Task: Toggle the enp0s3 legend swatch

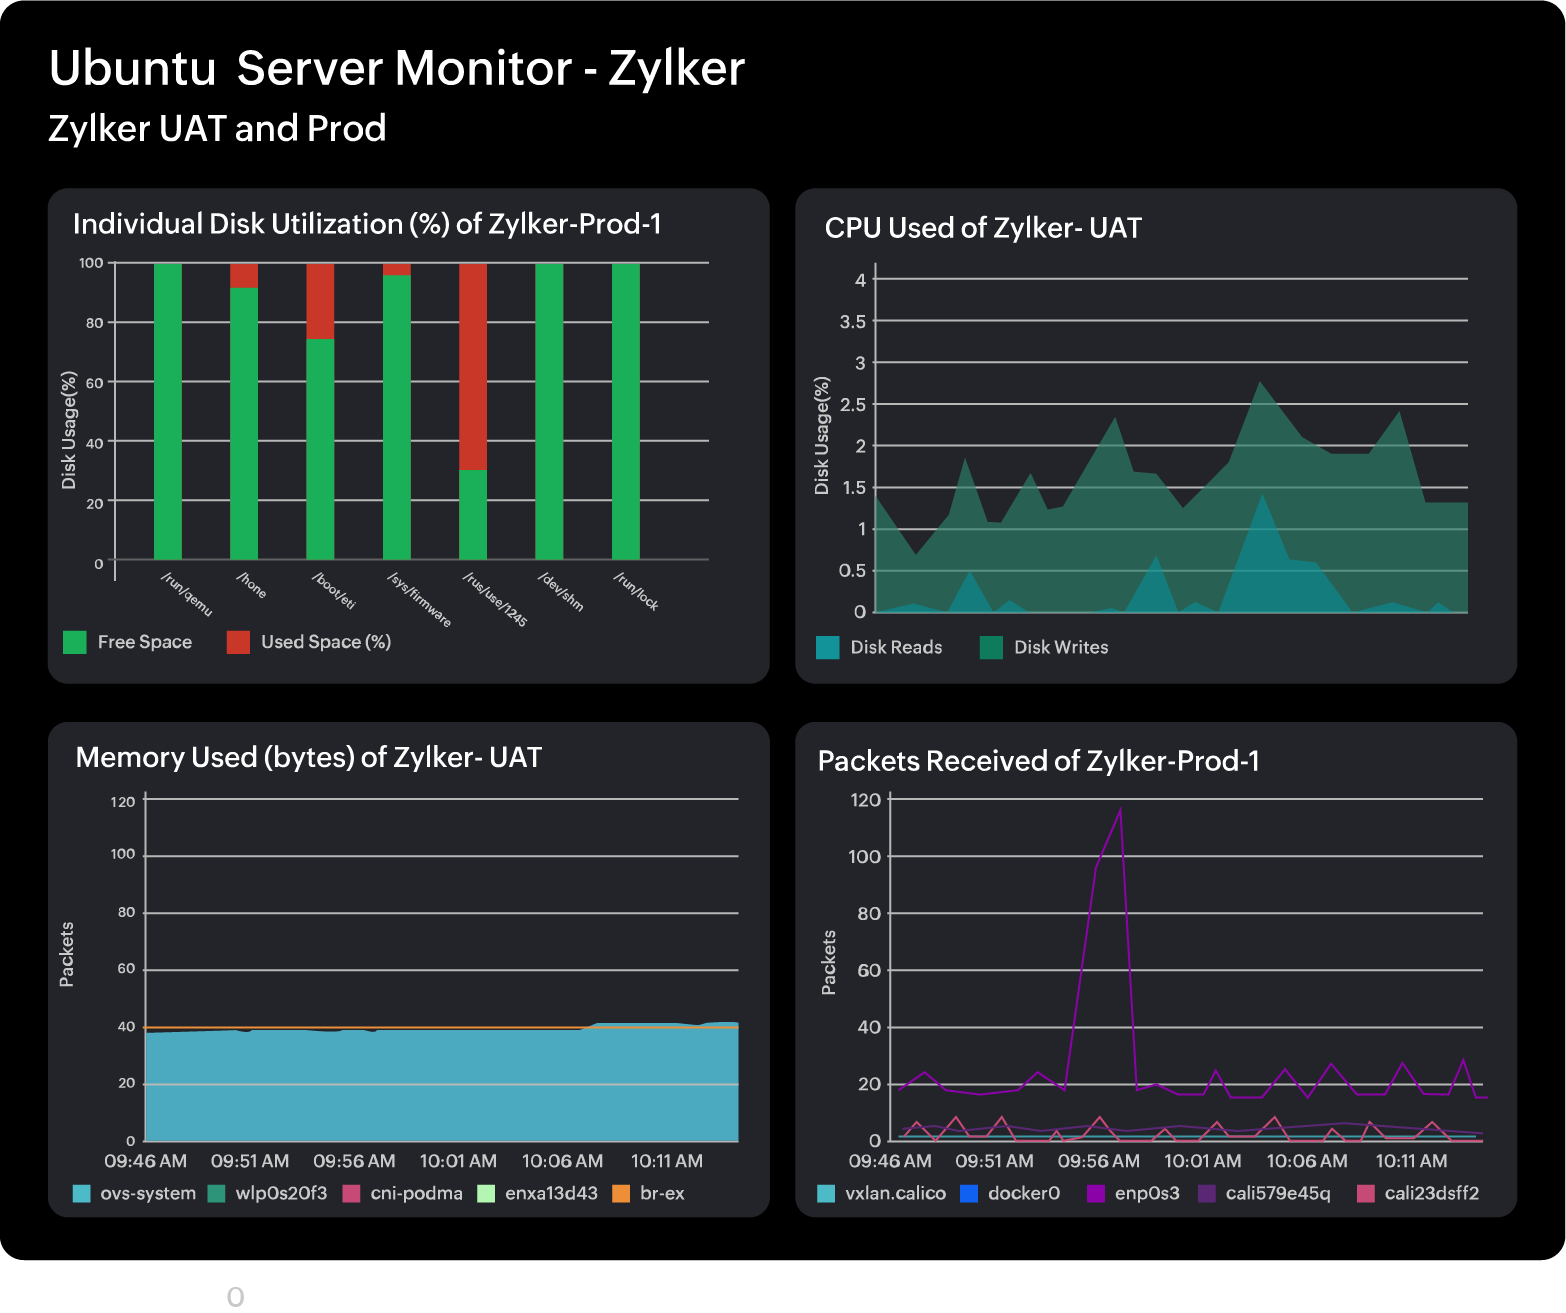Action: [1096, 1193]
